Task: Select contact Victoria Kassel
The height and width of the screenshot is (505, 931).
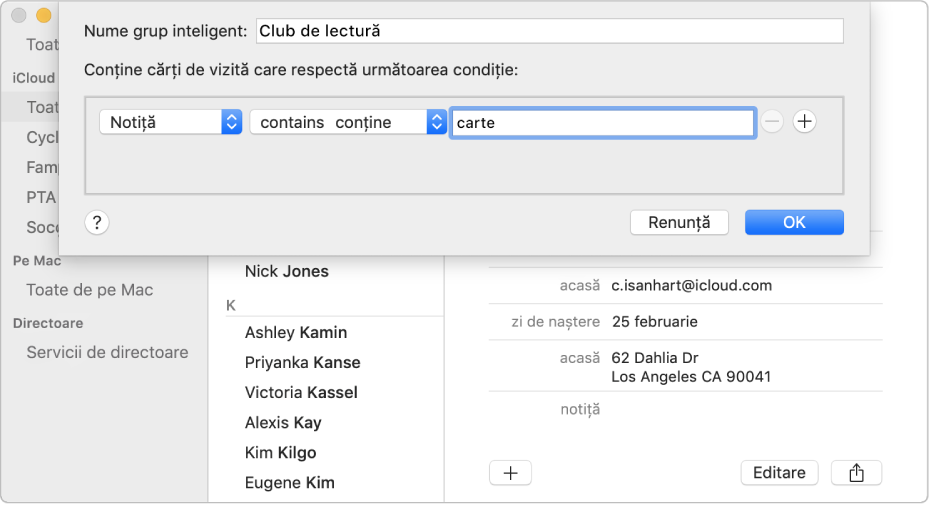Action: [301, 393]
